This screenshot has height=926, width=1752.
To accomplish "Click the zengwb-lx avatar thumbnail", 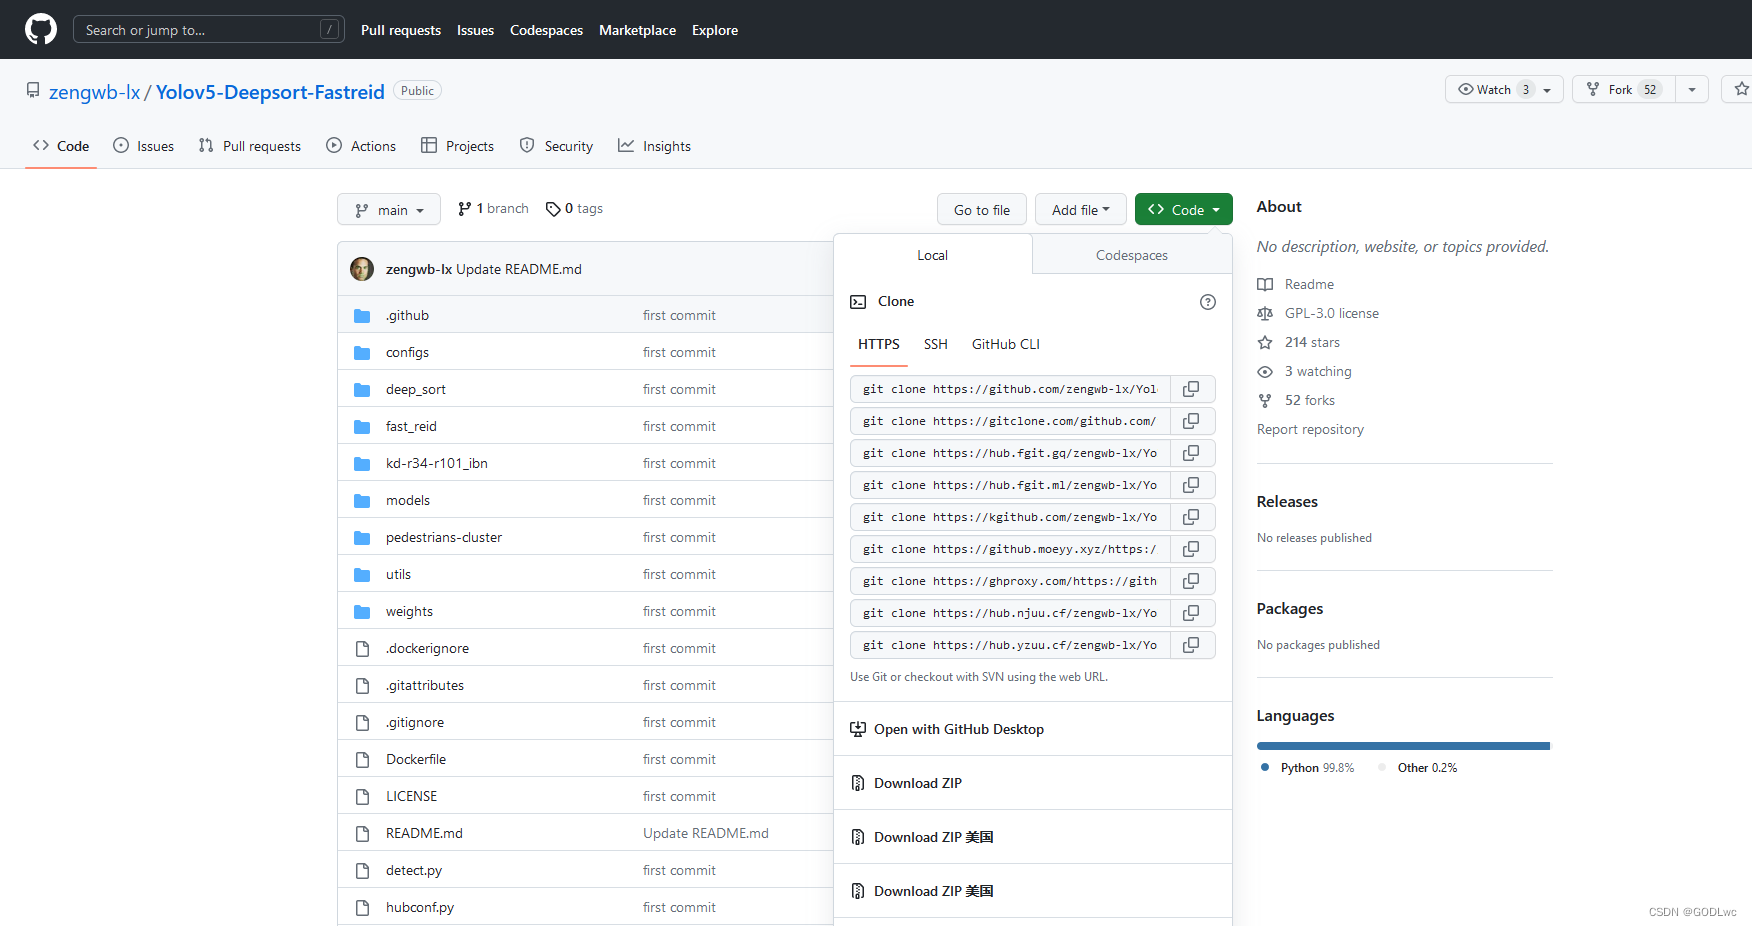I will coord(362,269).
